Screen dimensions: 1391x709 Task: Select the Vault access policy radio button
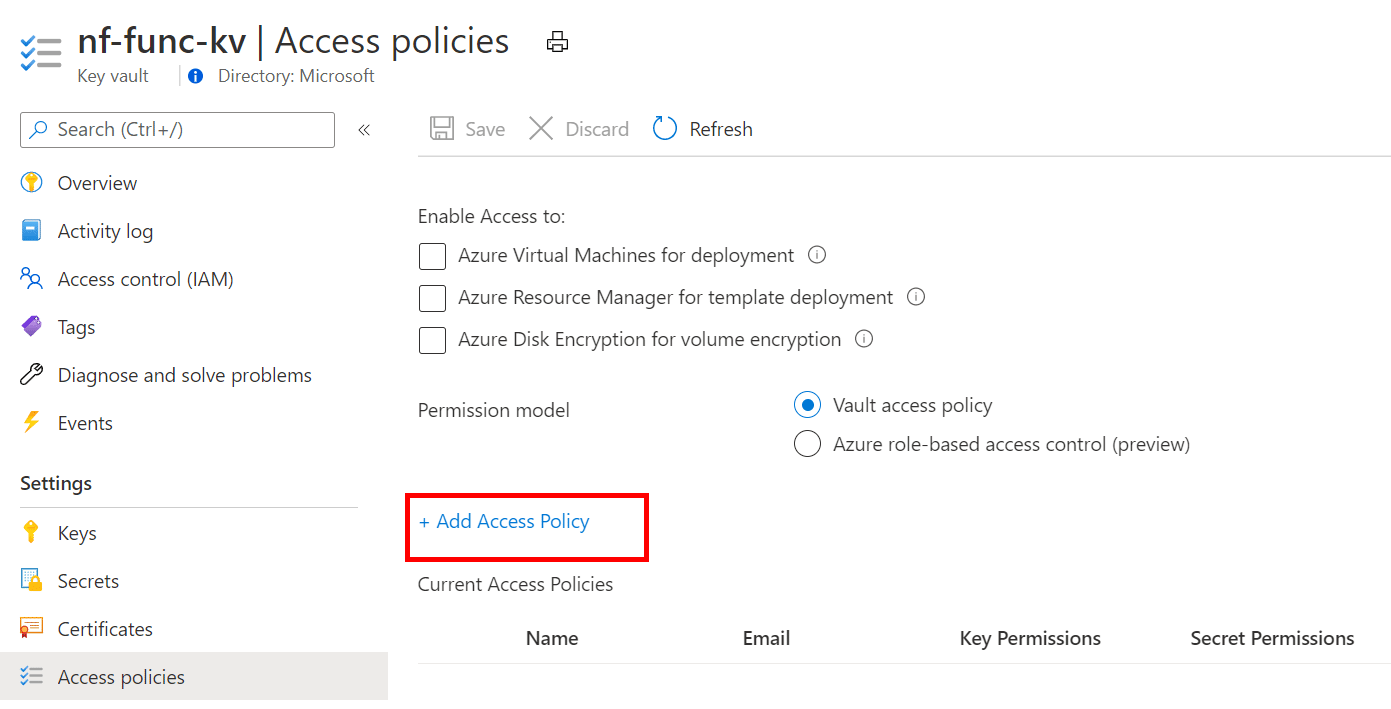(x=807, y=405)
